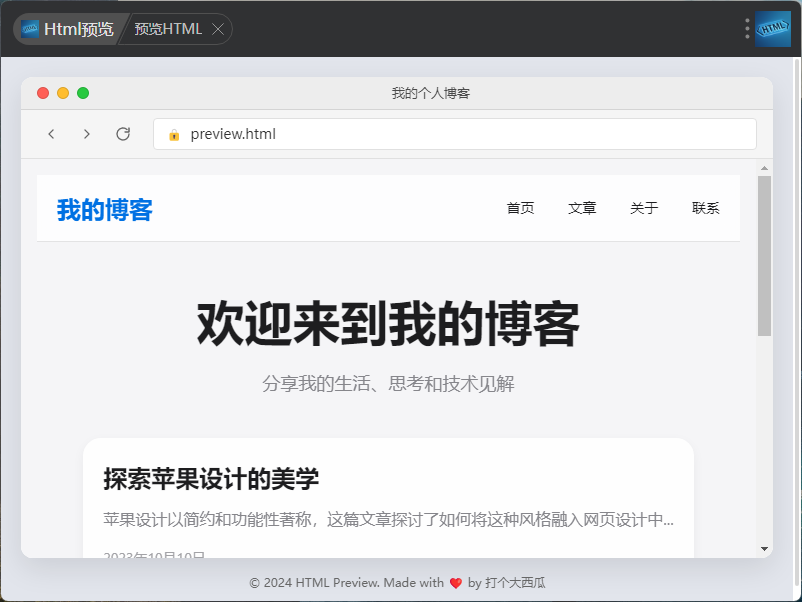
Task: Click the scroll up arrow of the preview
Action: pyautogui.click(x=764, y=168)
